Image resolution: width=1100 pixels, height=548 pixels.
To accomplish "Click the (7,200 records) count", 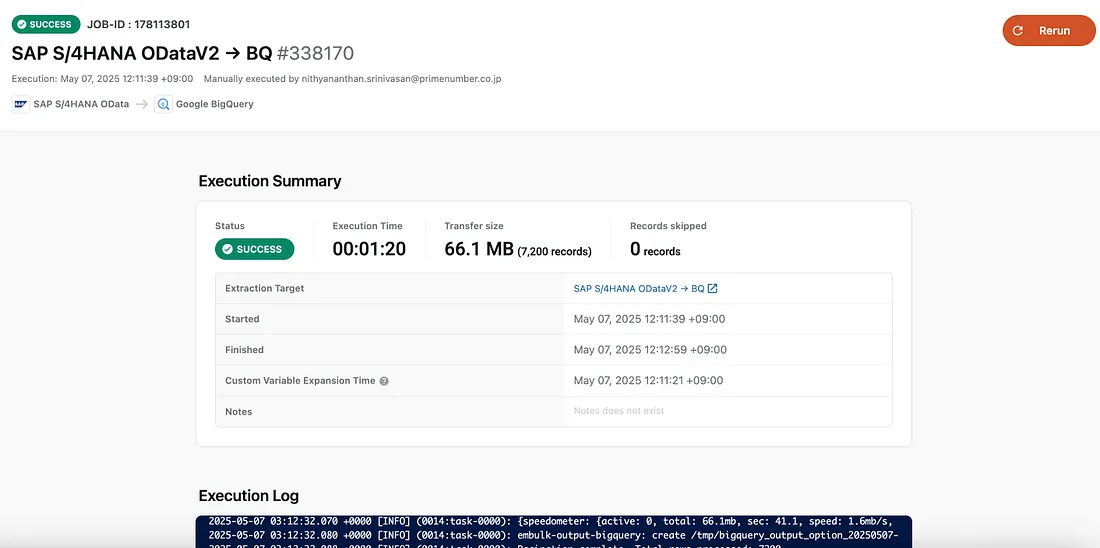I will click(x=555, y=251).
